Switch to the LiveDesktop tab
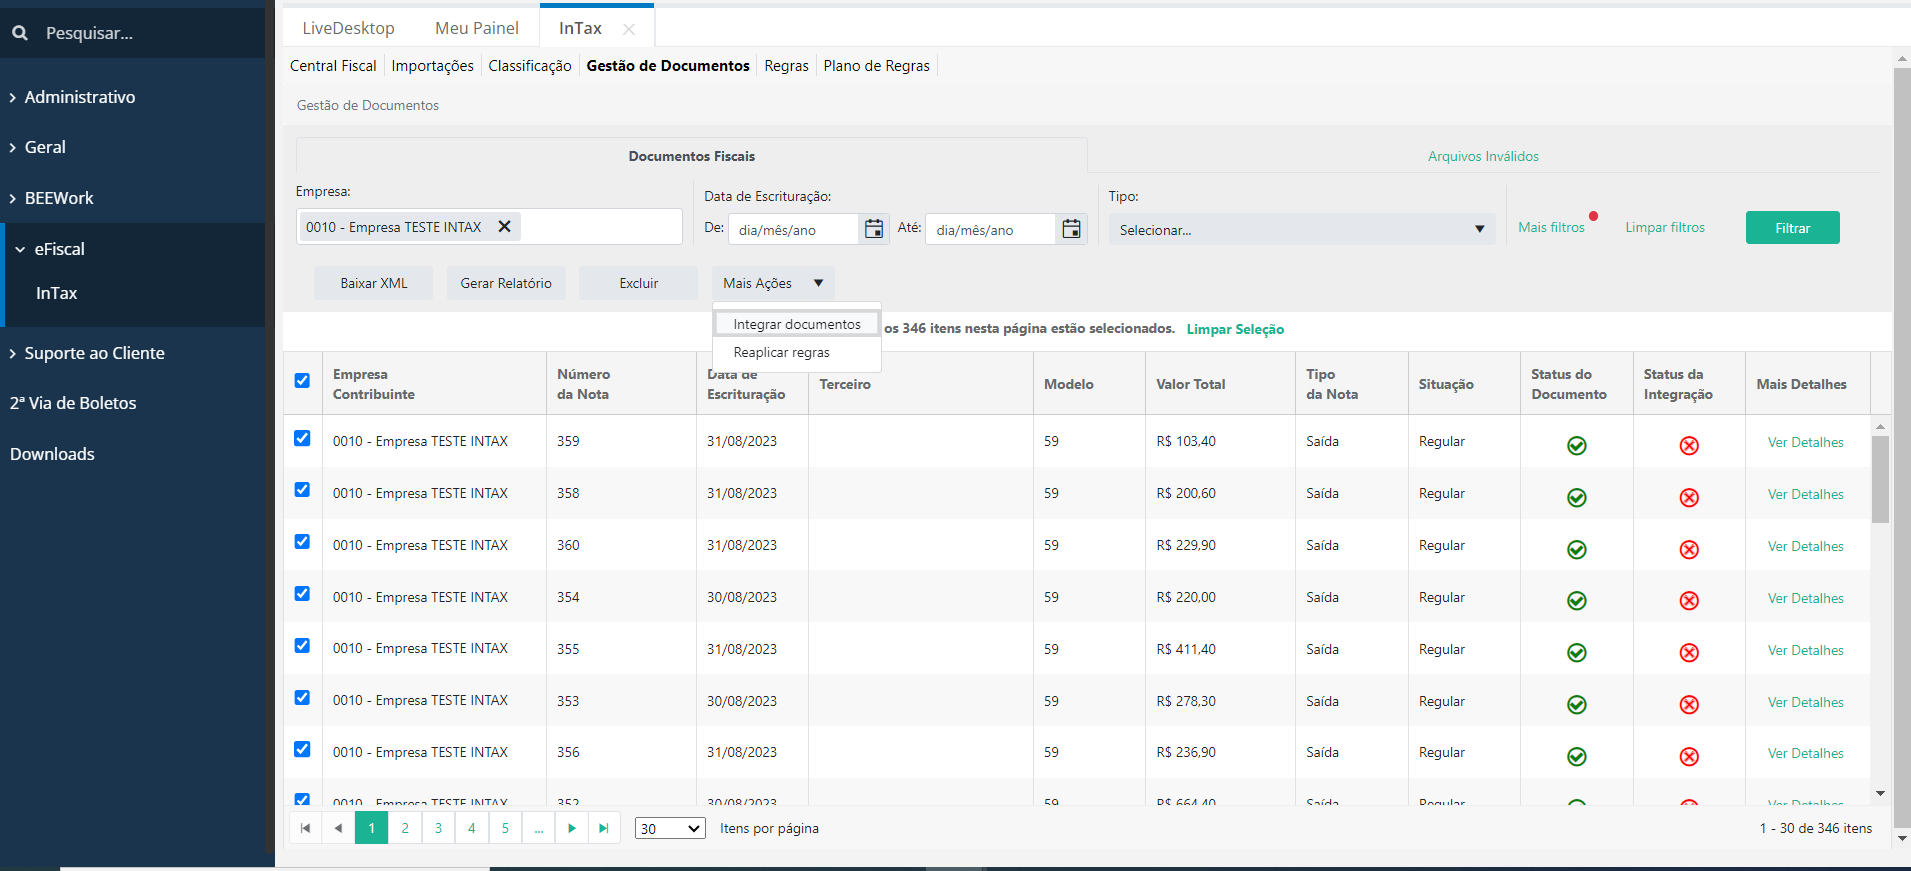The width and height of the screenshot is (1911, 871). [x=348, y=28]
